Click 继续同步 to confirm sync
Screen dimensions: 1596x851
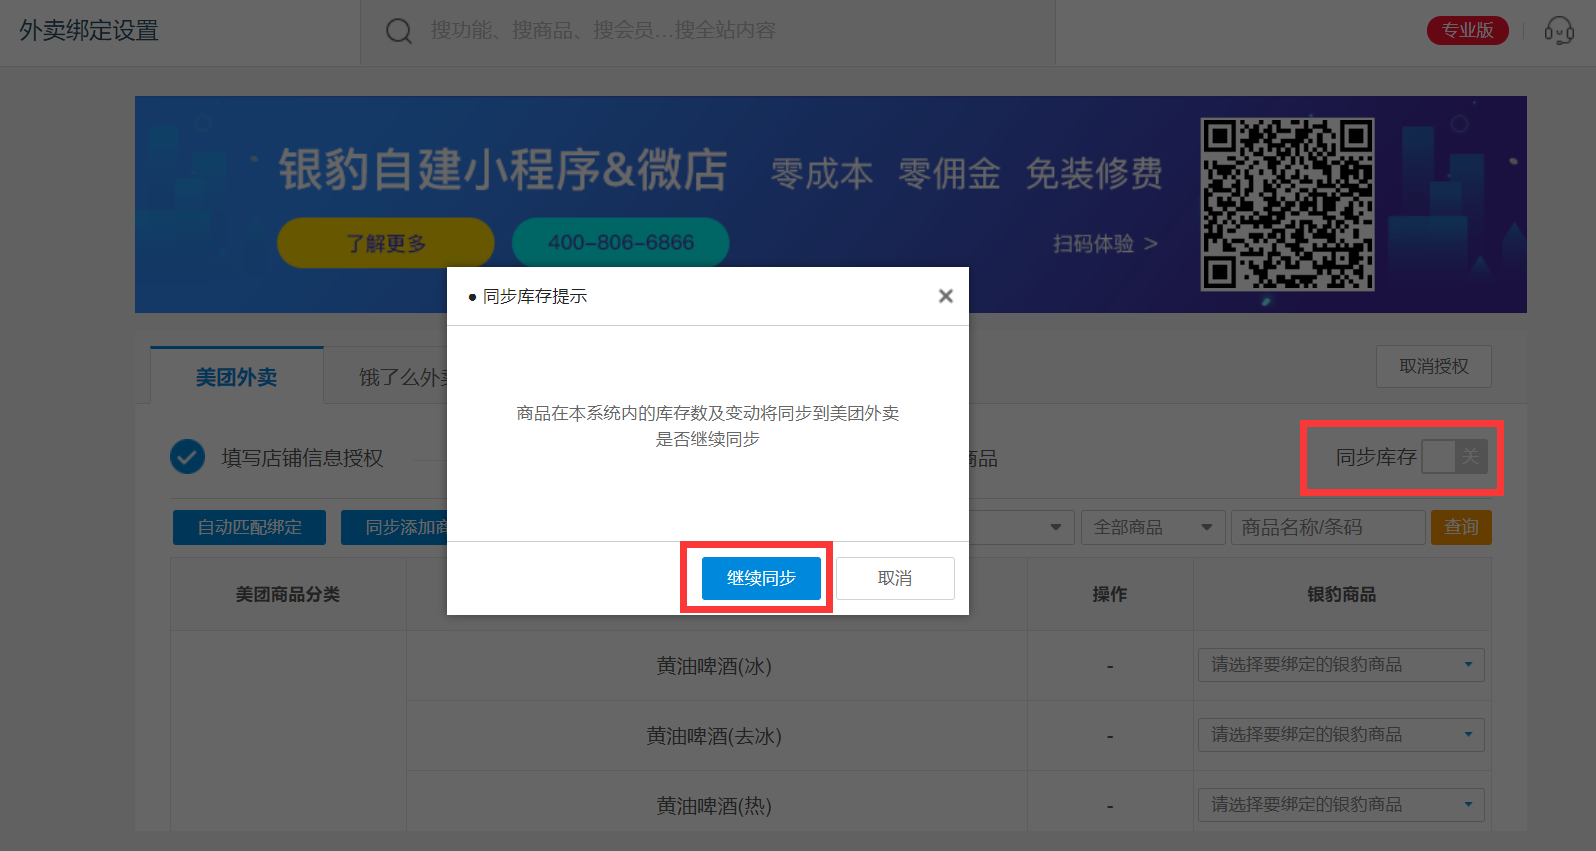pyautogui.click(x=761, y=578)
